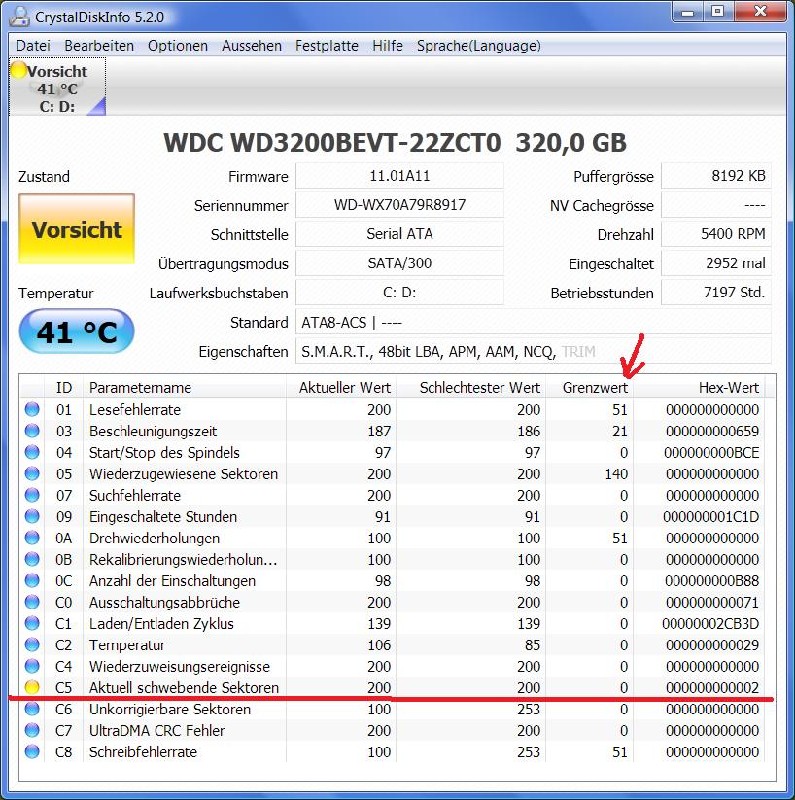Select the Vorsicht 41 °C disk tab
795x800 pixels.
(57, 88)
